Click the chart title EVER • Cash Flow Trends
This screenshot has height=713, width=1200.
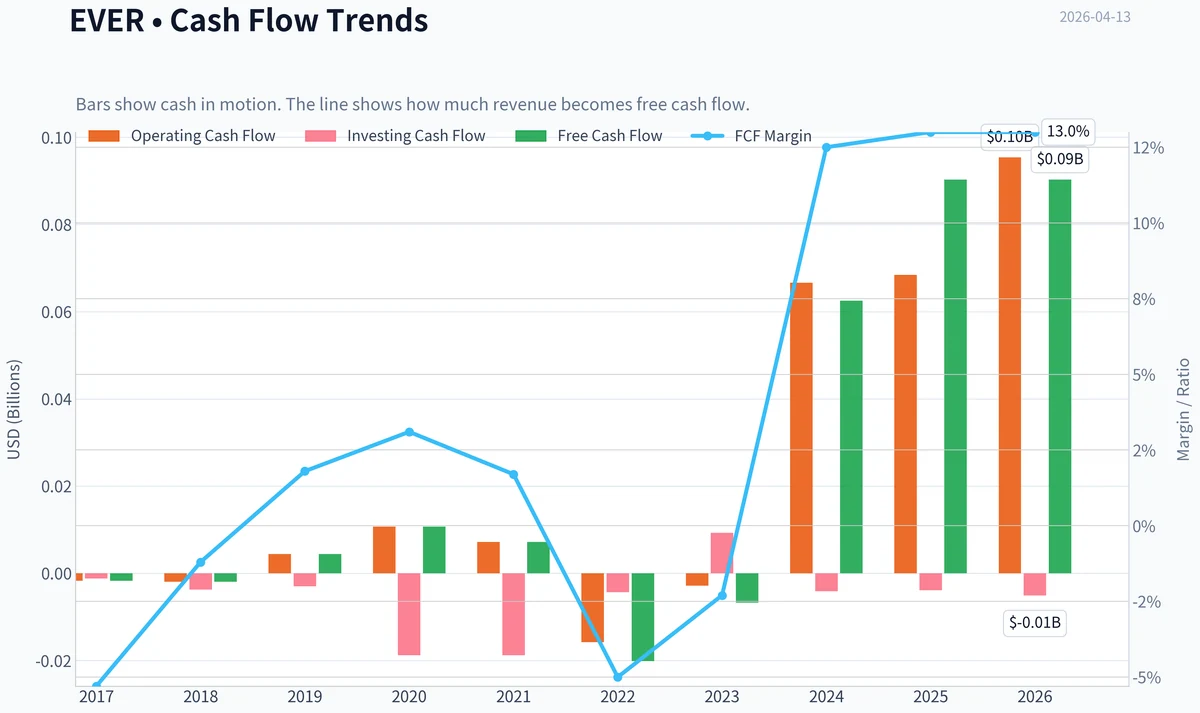249,20
